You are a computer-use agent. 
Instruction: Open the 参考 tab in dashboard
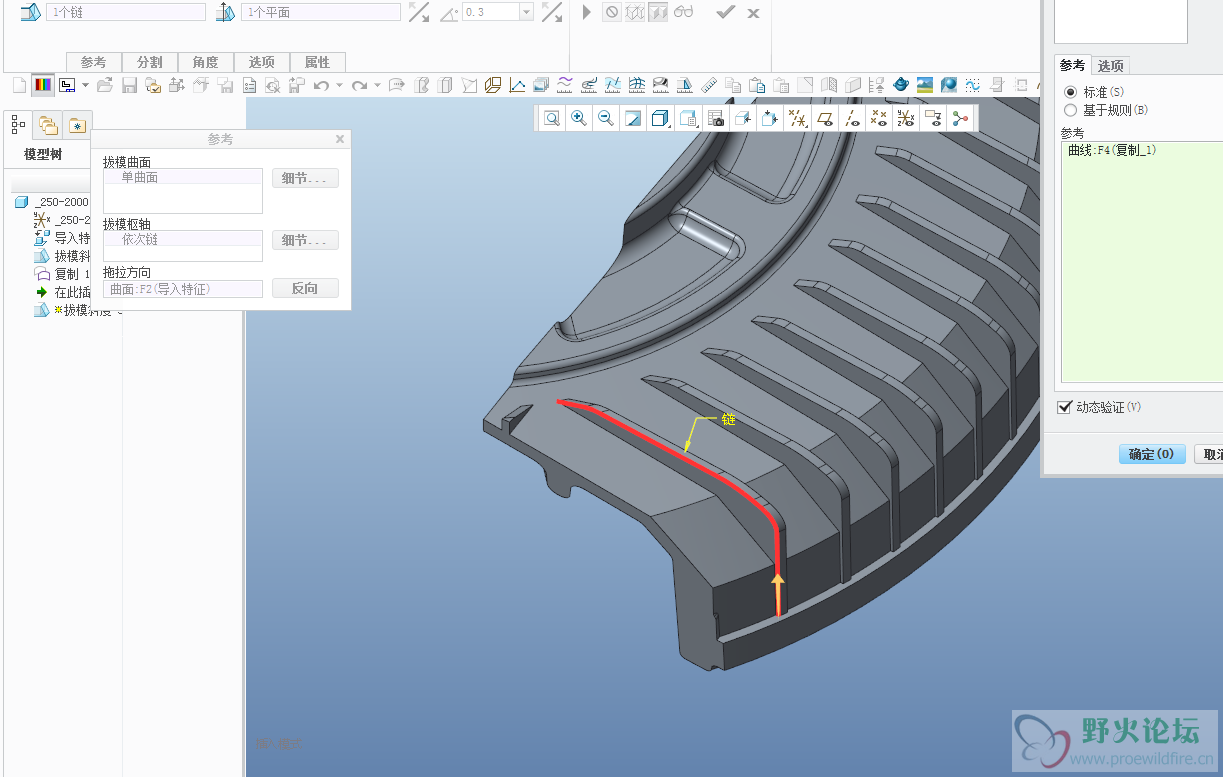point(93,62)
